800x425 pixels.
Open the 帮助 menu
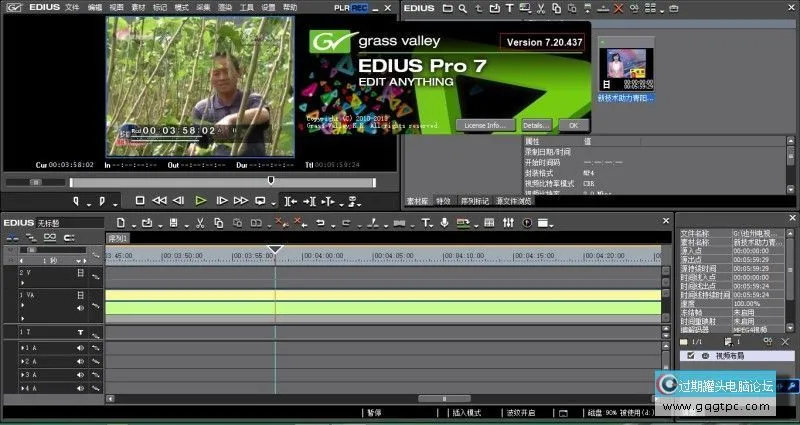(x=290, y=8)
